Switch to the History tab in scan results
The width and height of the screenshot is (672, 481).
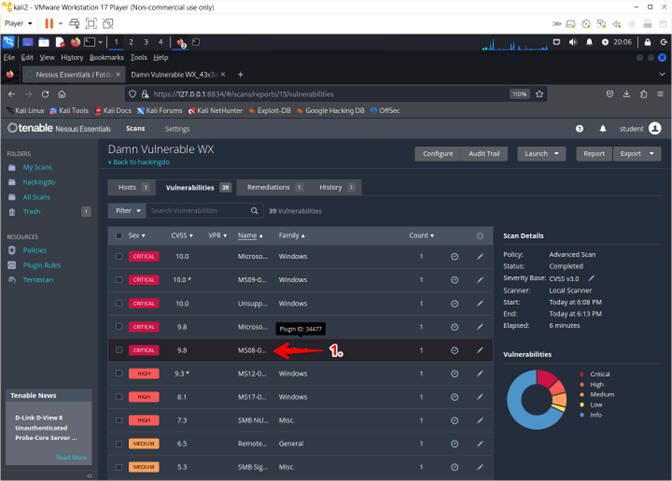click(x=336, y=187)
